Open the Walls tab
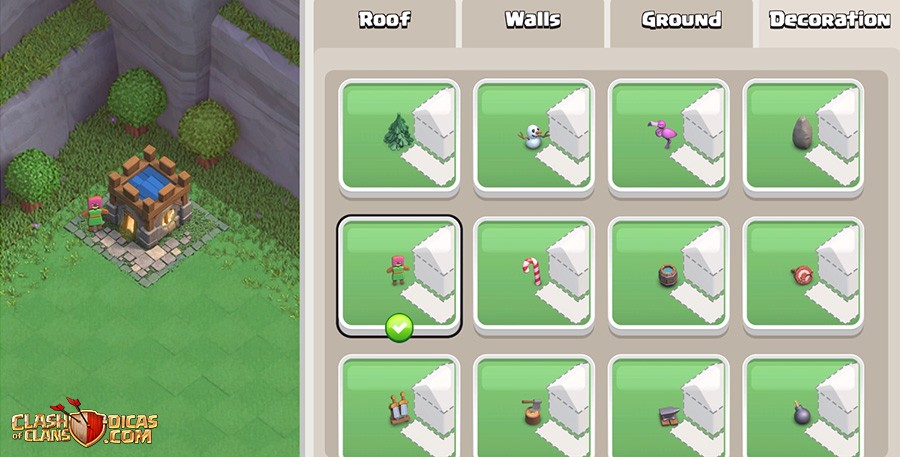The image size is (900, 457). [x=533, y=20]
